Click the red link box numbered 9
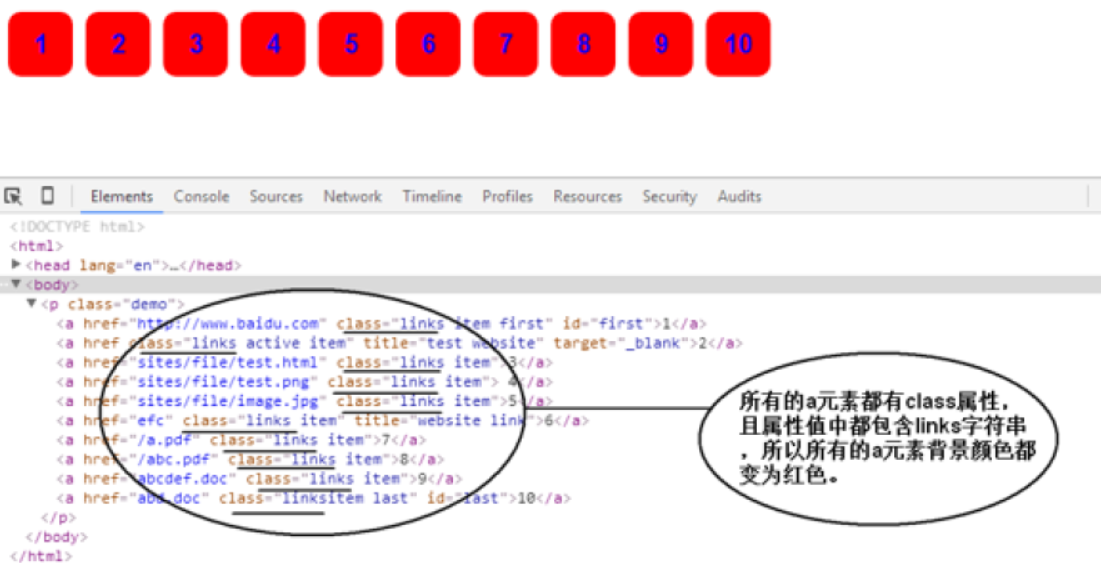The image size is (1101, 563). coord(661,44)
